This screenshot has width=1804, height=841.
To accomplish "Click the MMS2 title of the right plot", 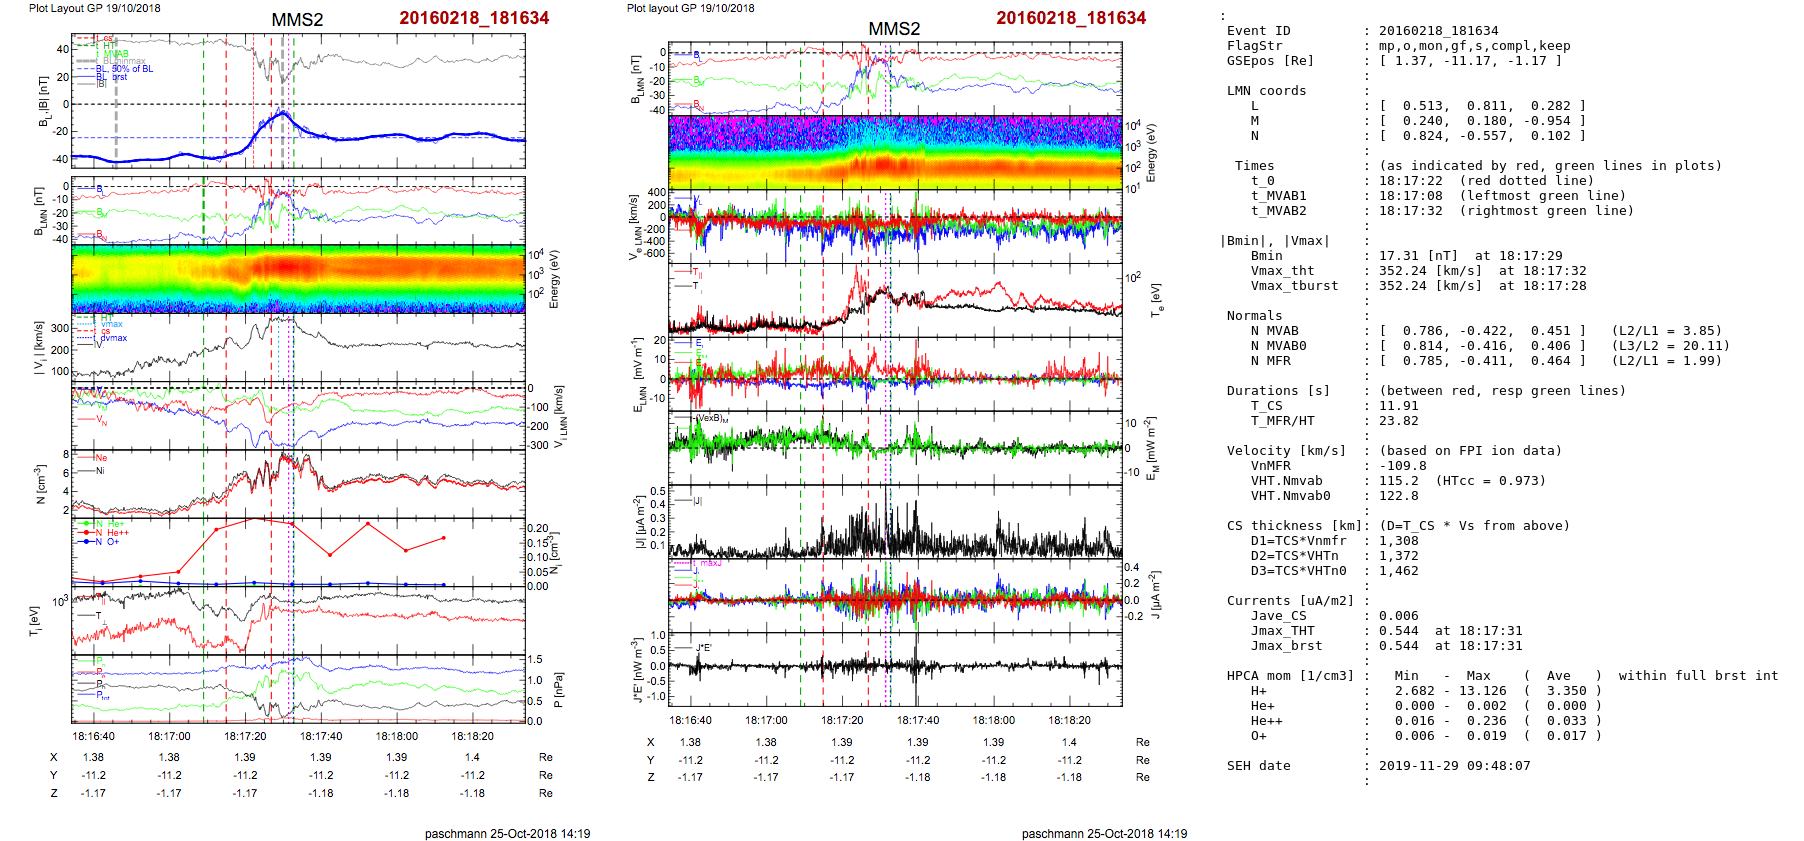I will [894, 29].
